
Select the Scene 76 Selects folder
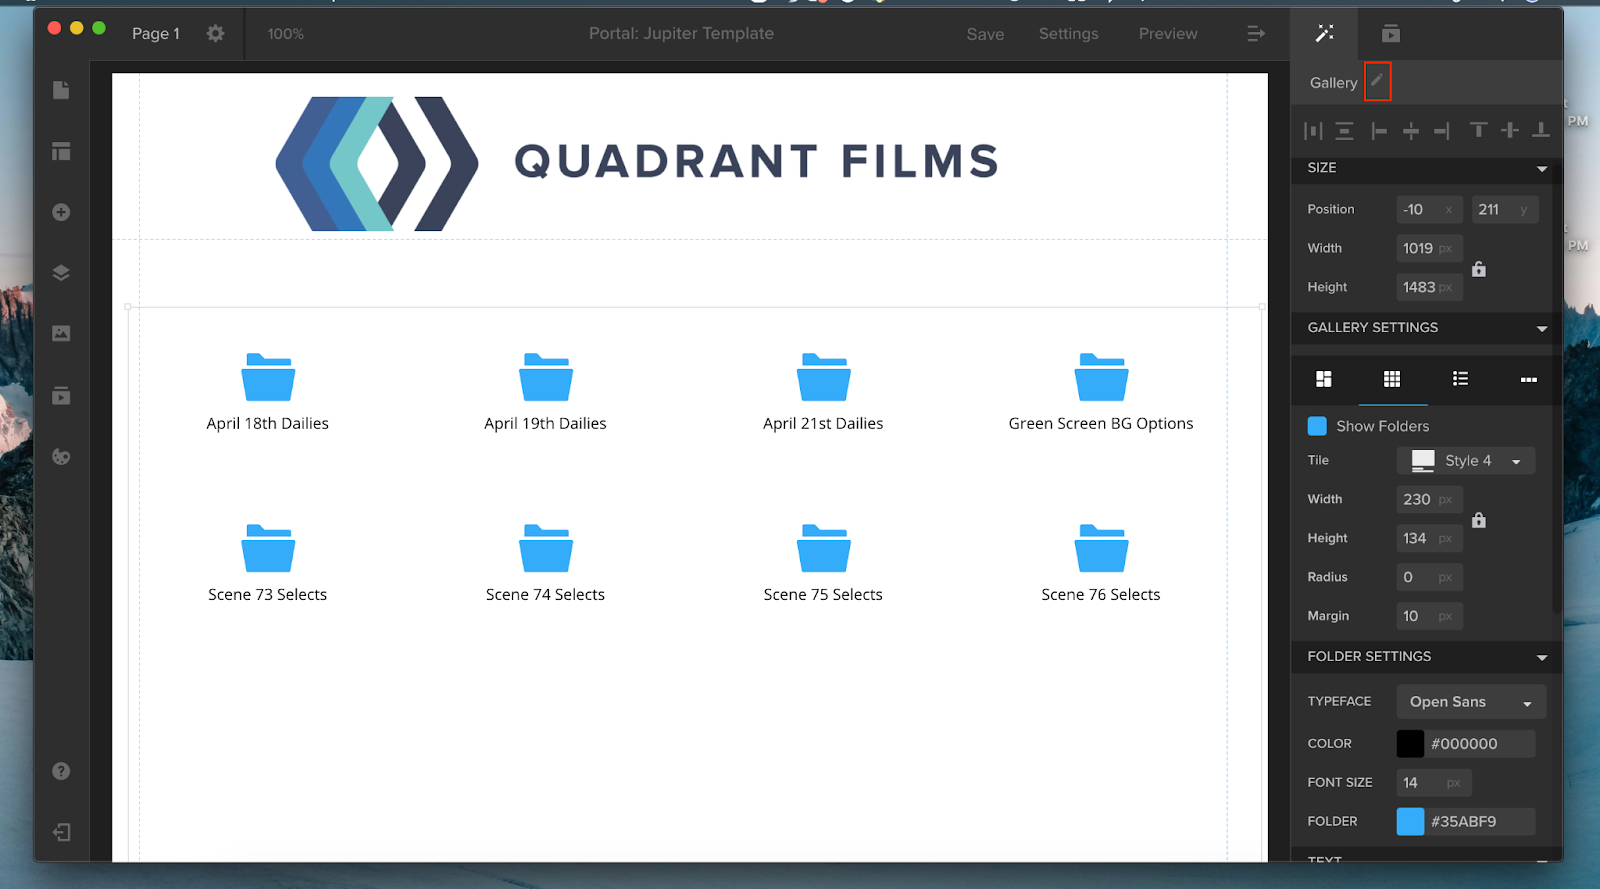(1101, 563)
